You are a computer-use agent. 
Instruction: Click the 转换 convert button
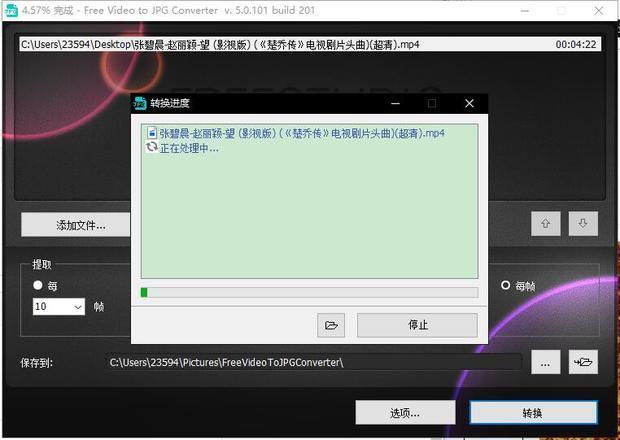(533, 413)
